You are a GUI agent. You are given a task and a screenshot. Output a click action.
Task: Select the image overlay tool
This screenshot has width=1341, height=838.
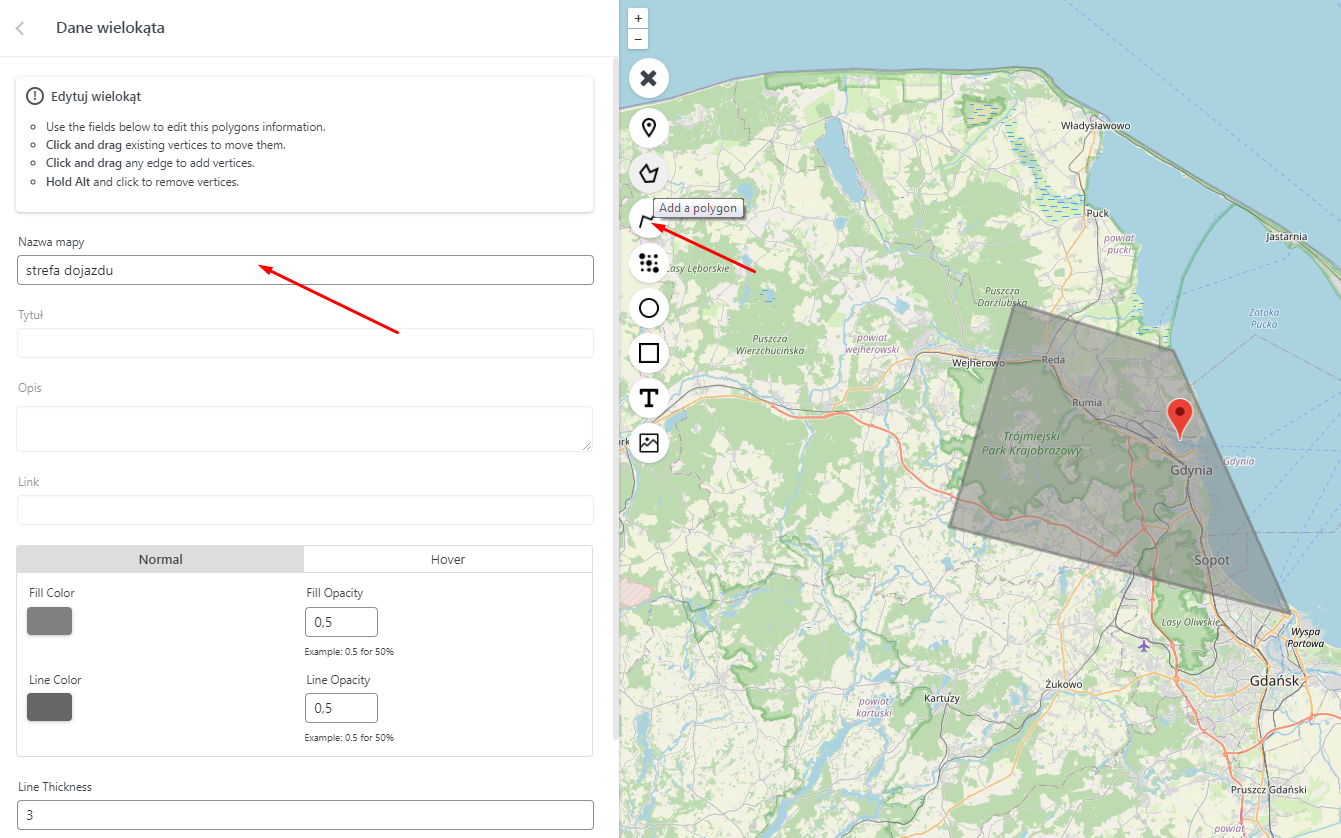648,443
